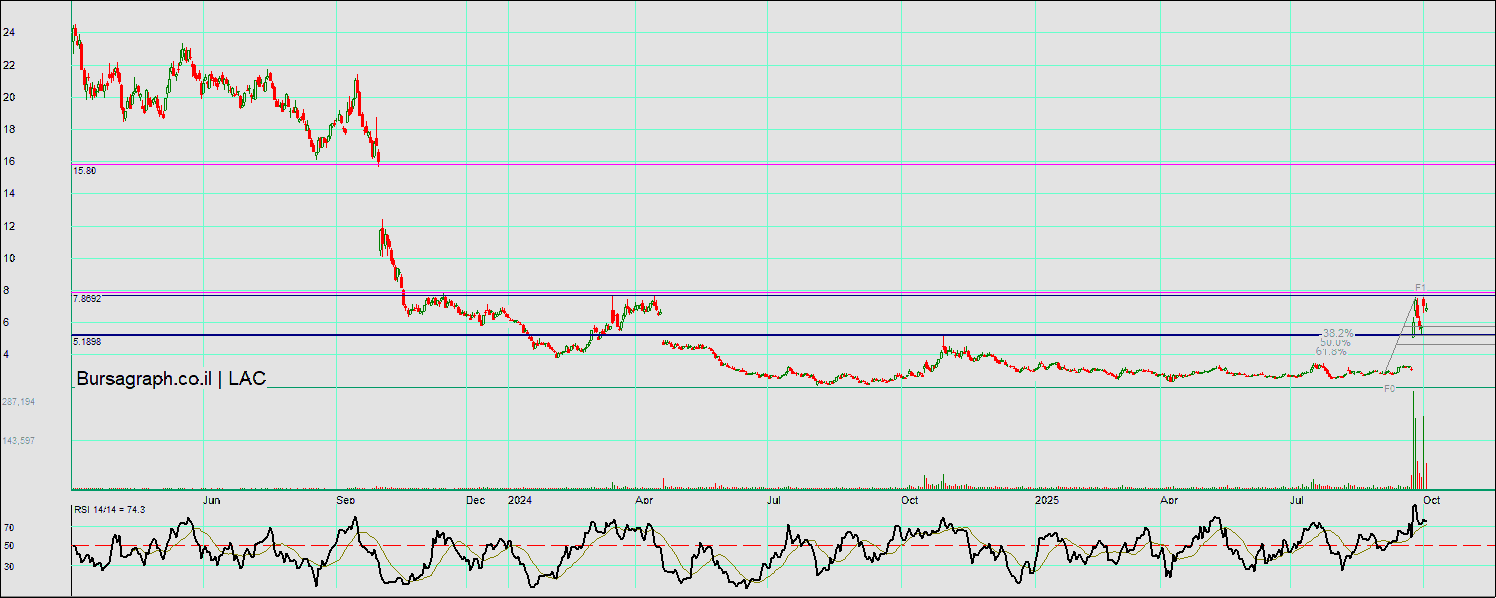Select the F1 Fibonacci anchor point
This screenshot has height=598, width=1496.
[1419, 288]
